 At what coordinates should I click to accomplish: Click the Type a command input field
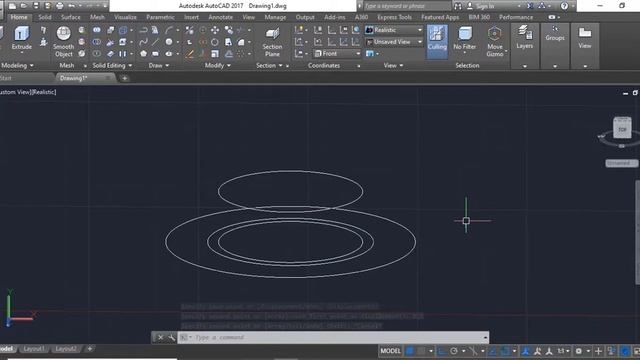(330, 338)
